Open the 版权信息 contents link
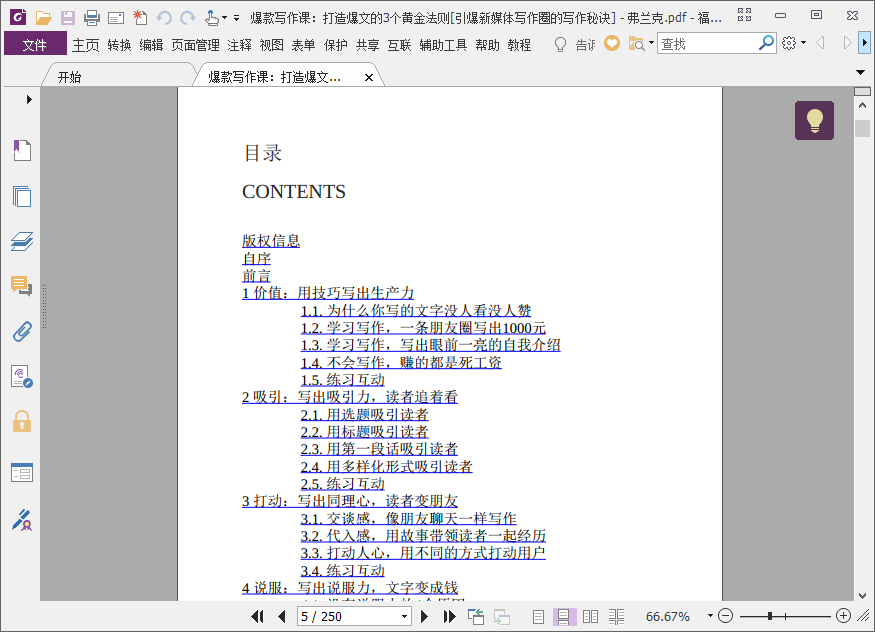875x632 pixels. 271,240
